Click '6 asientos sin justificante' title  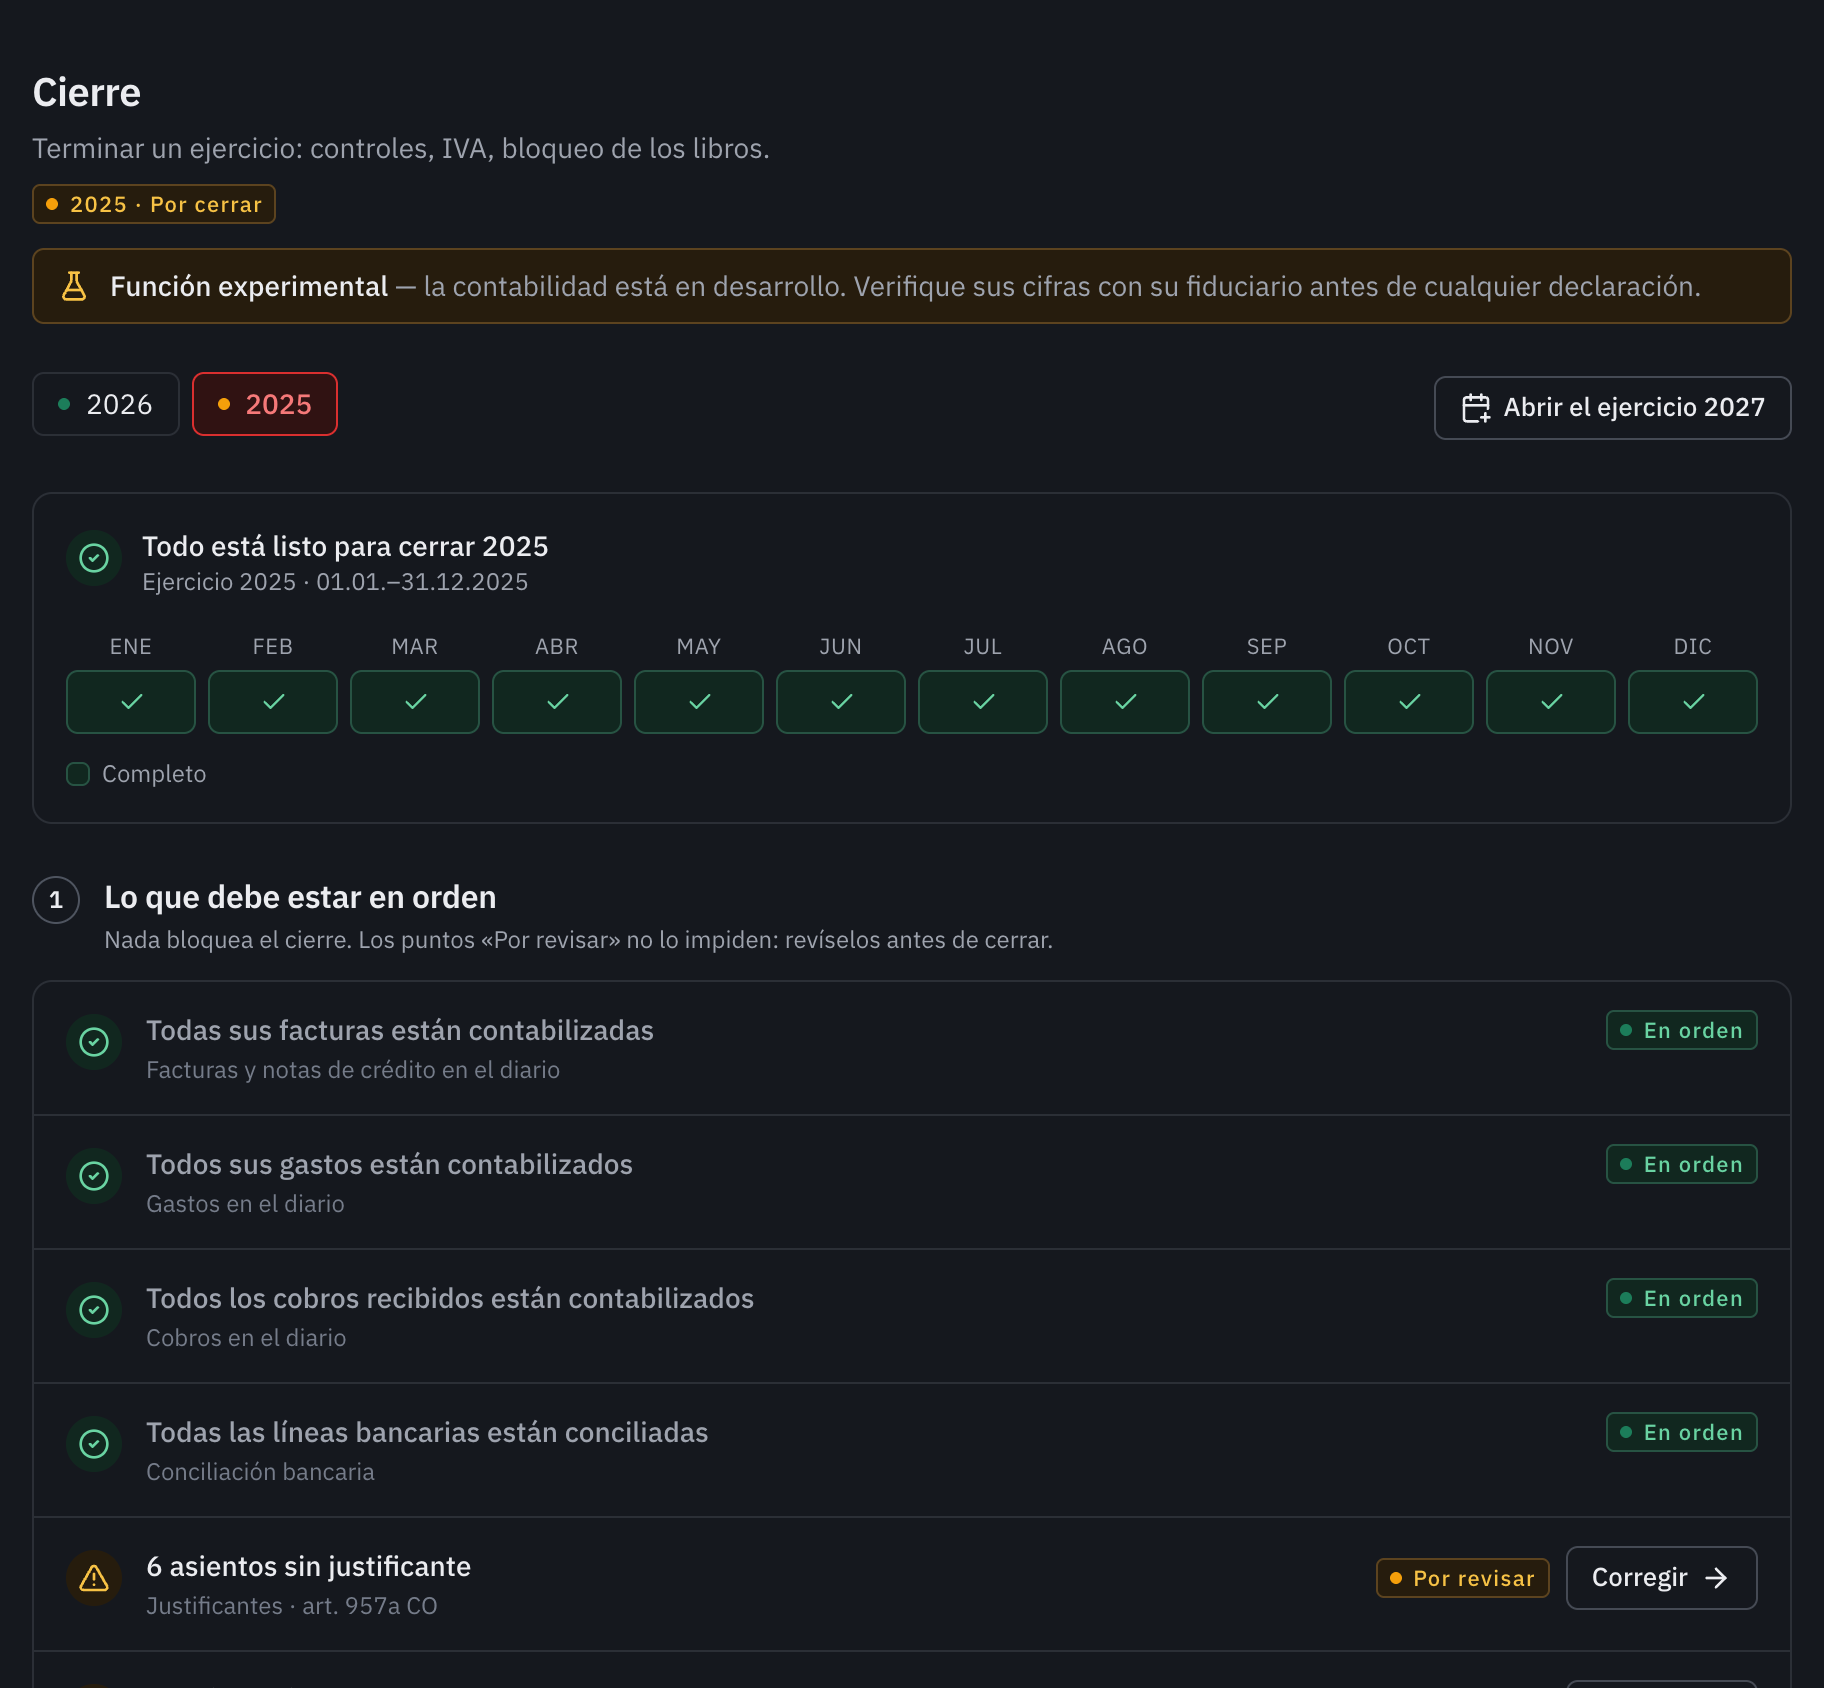(x=309, y=1566)
